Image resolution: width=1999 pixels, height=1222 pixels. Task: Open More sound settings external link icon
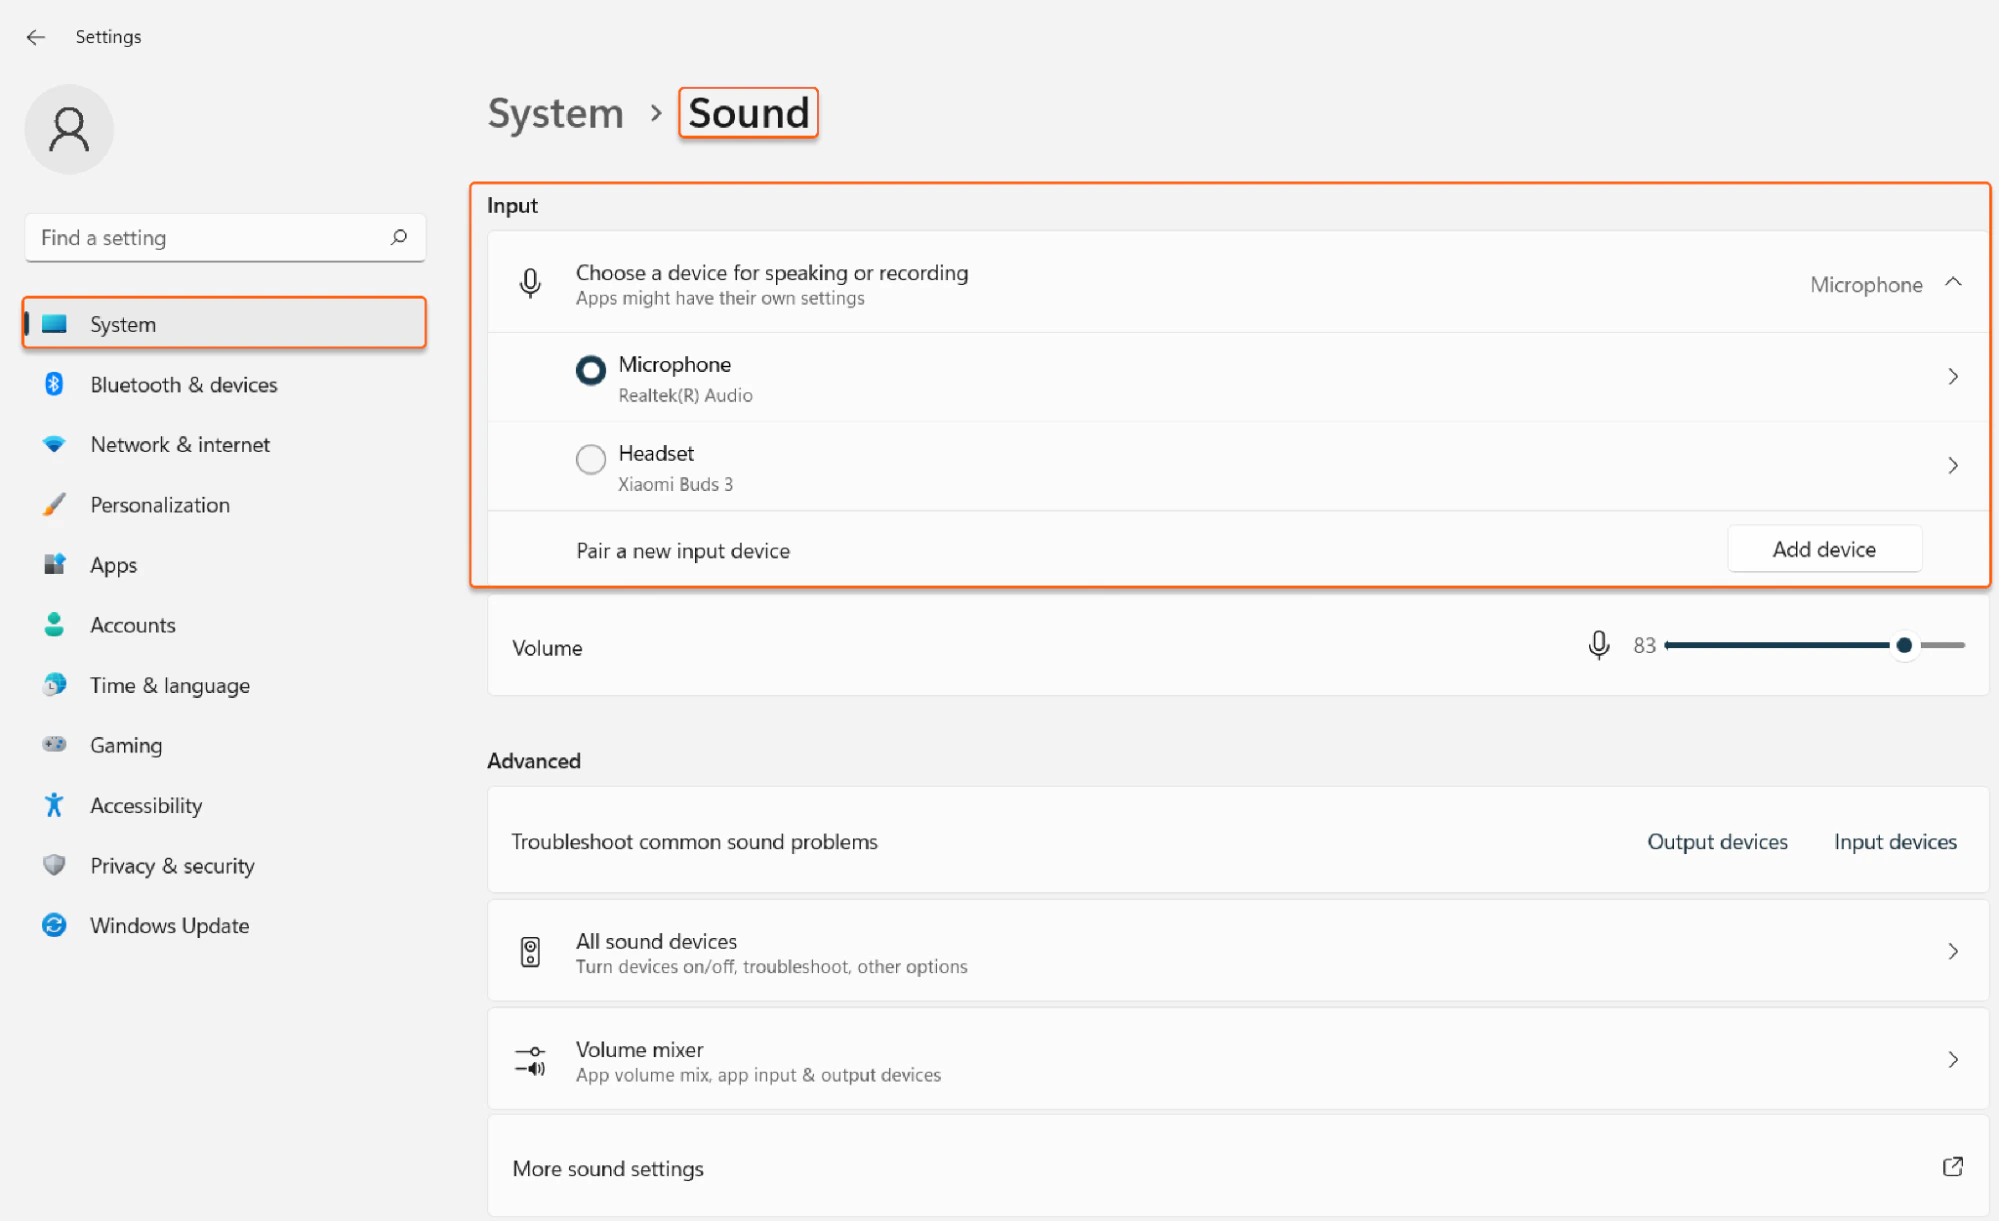click(1952, 1167)
